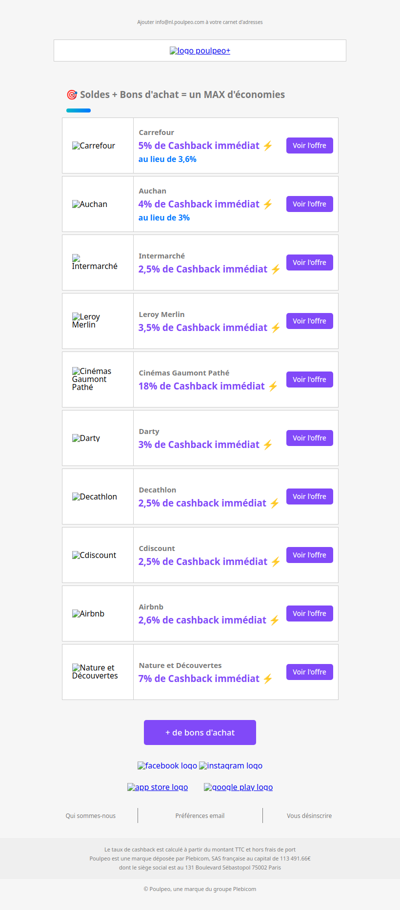
Task: Click Voir l'offre for Auchan
Action: tap(309, 204)
